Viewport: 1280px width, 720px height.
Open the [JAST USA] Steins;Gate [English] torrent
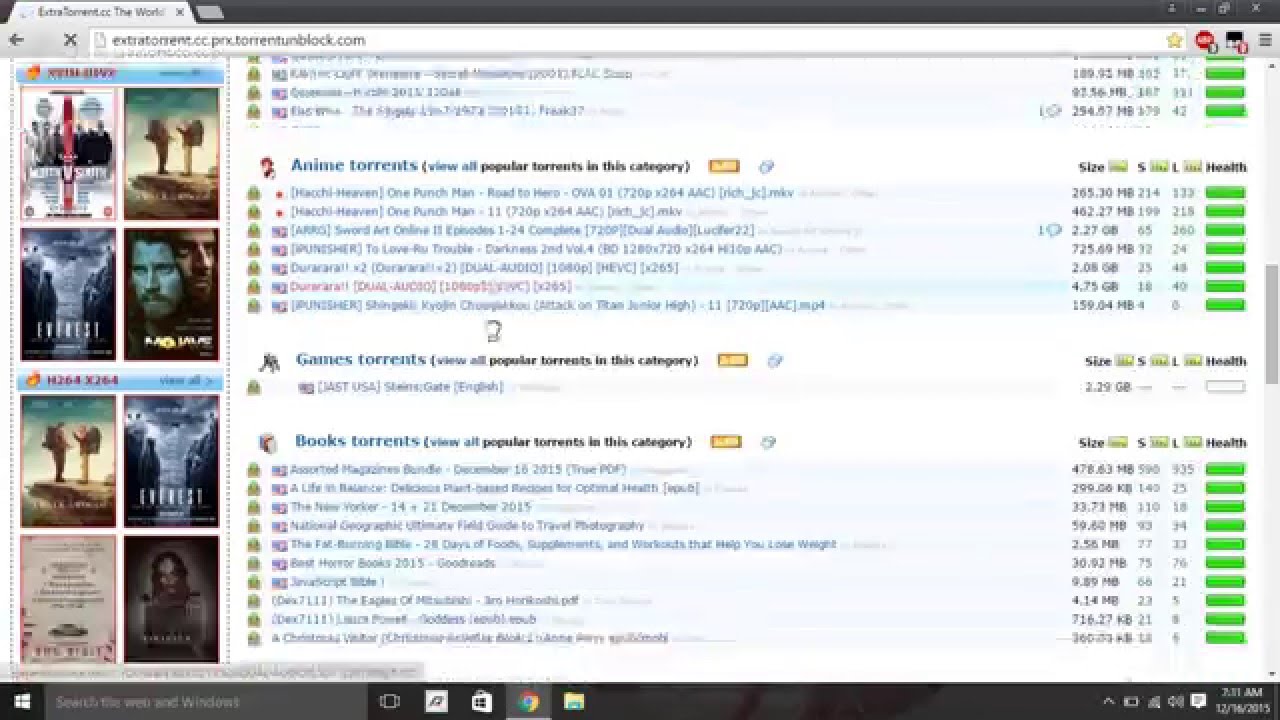(x=410, y=387)
